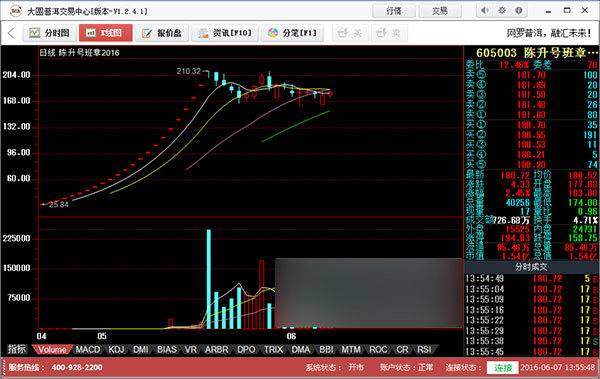Screen dimensions: 600x379
Task: Select the Volume indicator tab
Action: pos(52,350)
